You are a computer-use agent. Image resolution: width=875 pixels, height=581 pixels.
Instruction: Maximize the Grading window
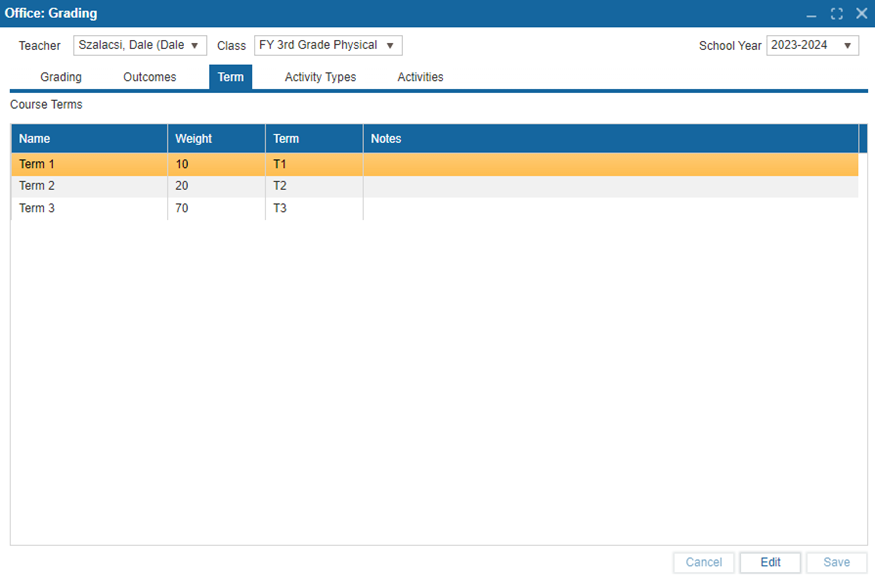click(836, 14)
